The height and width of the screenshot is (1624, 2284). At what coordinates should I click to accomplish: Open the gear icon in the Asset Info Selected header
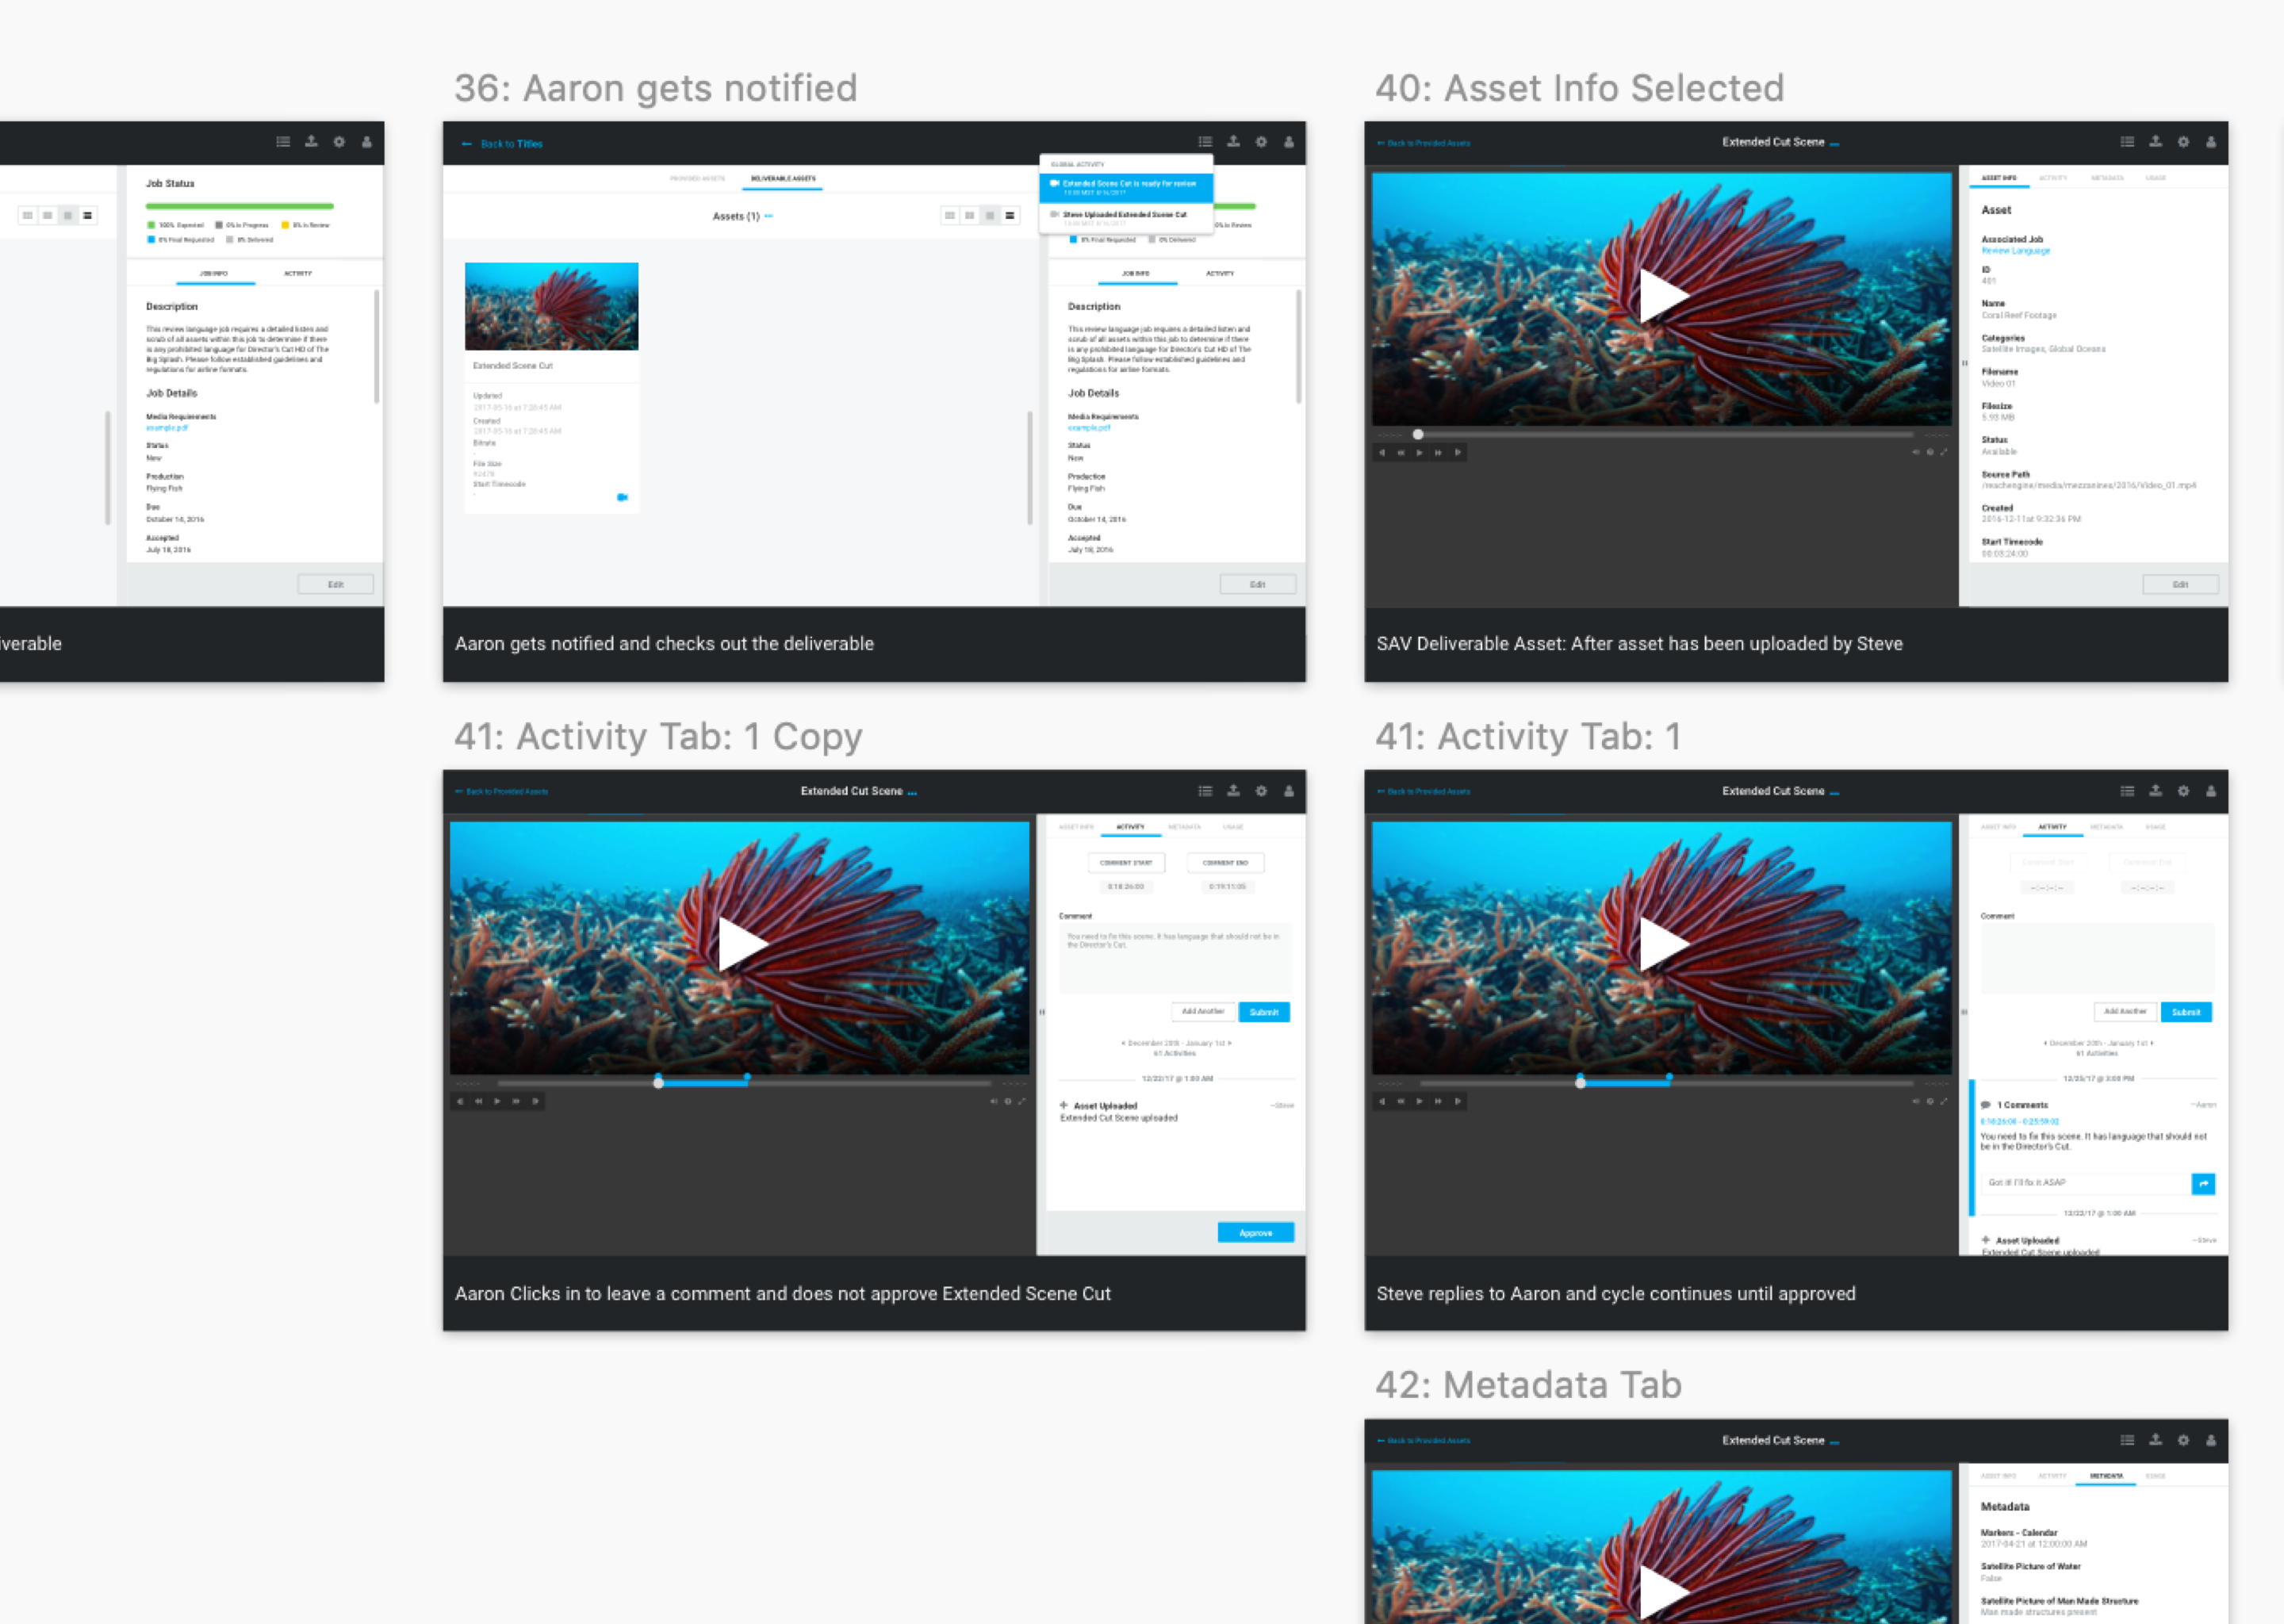(x=2183, y=142)
